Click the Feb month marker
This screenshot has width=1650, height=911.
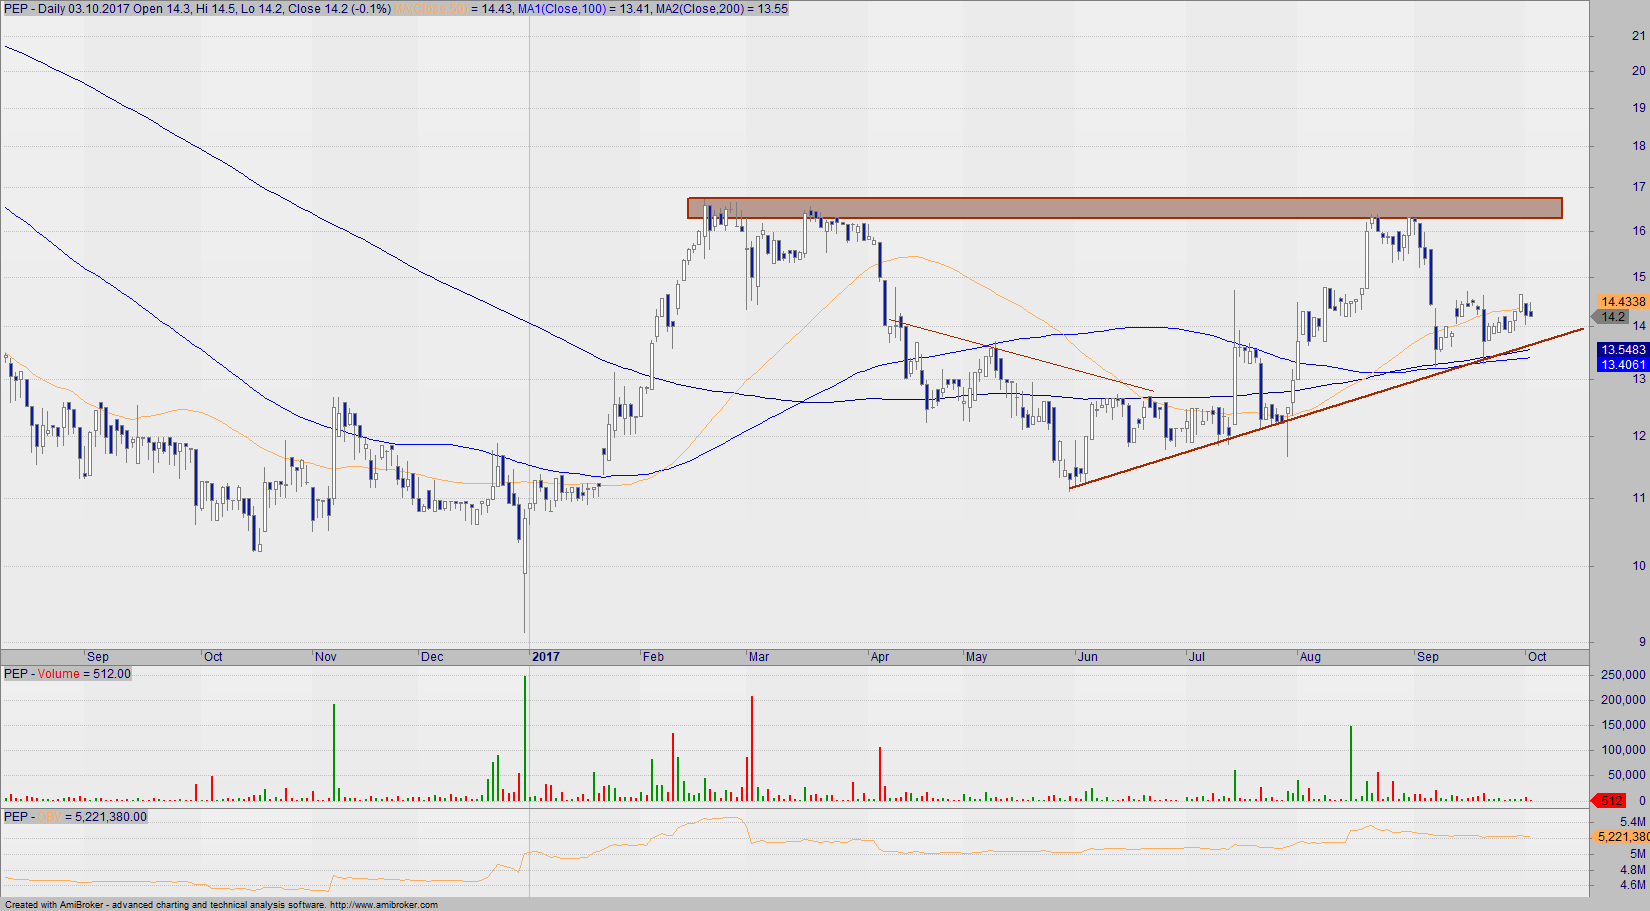pyautogui.click(x=653, y=657)
